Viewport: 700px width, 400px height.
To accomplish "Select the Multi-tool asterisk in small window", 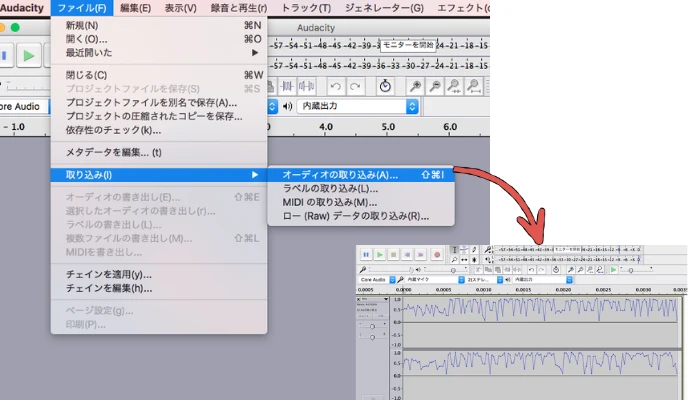I will click(474, 259).
